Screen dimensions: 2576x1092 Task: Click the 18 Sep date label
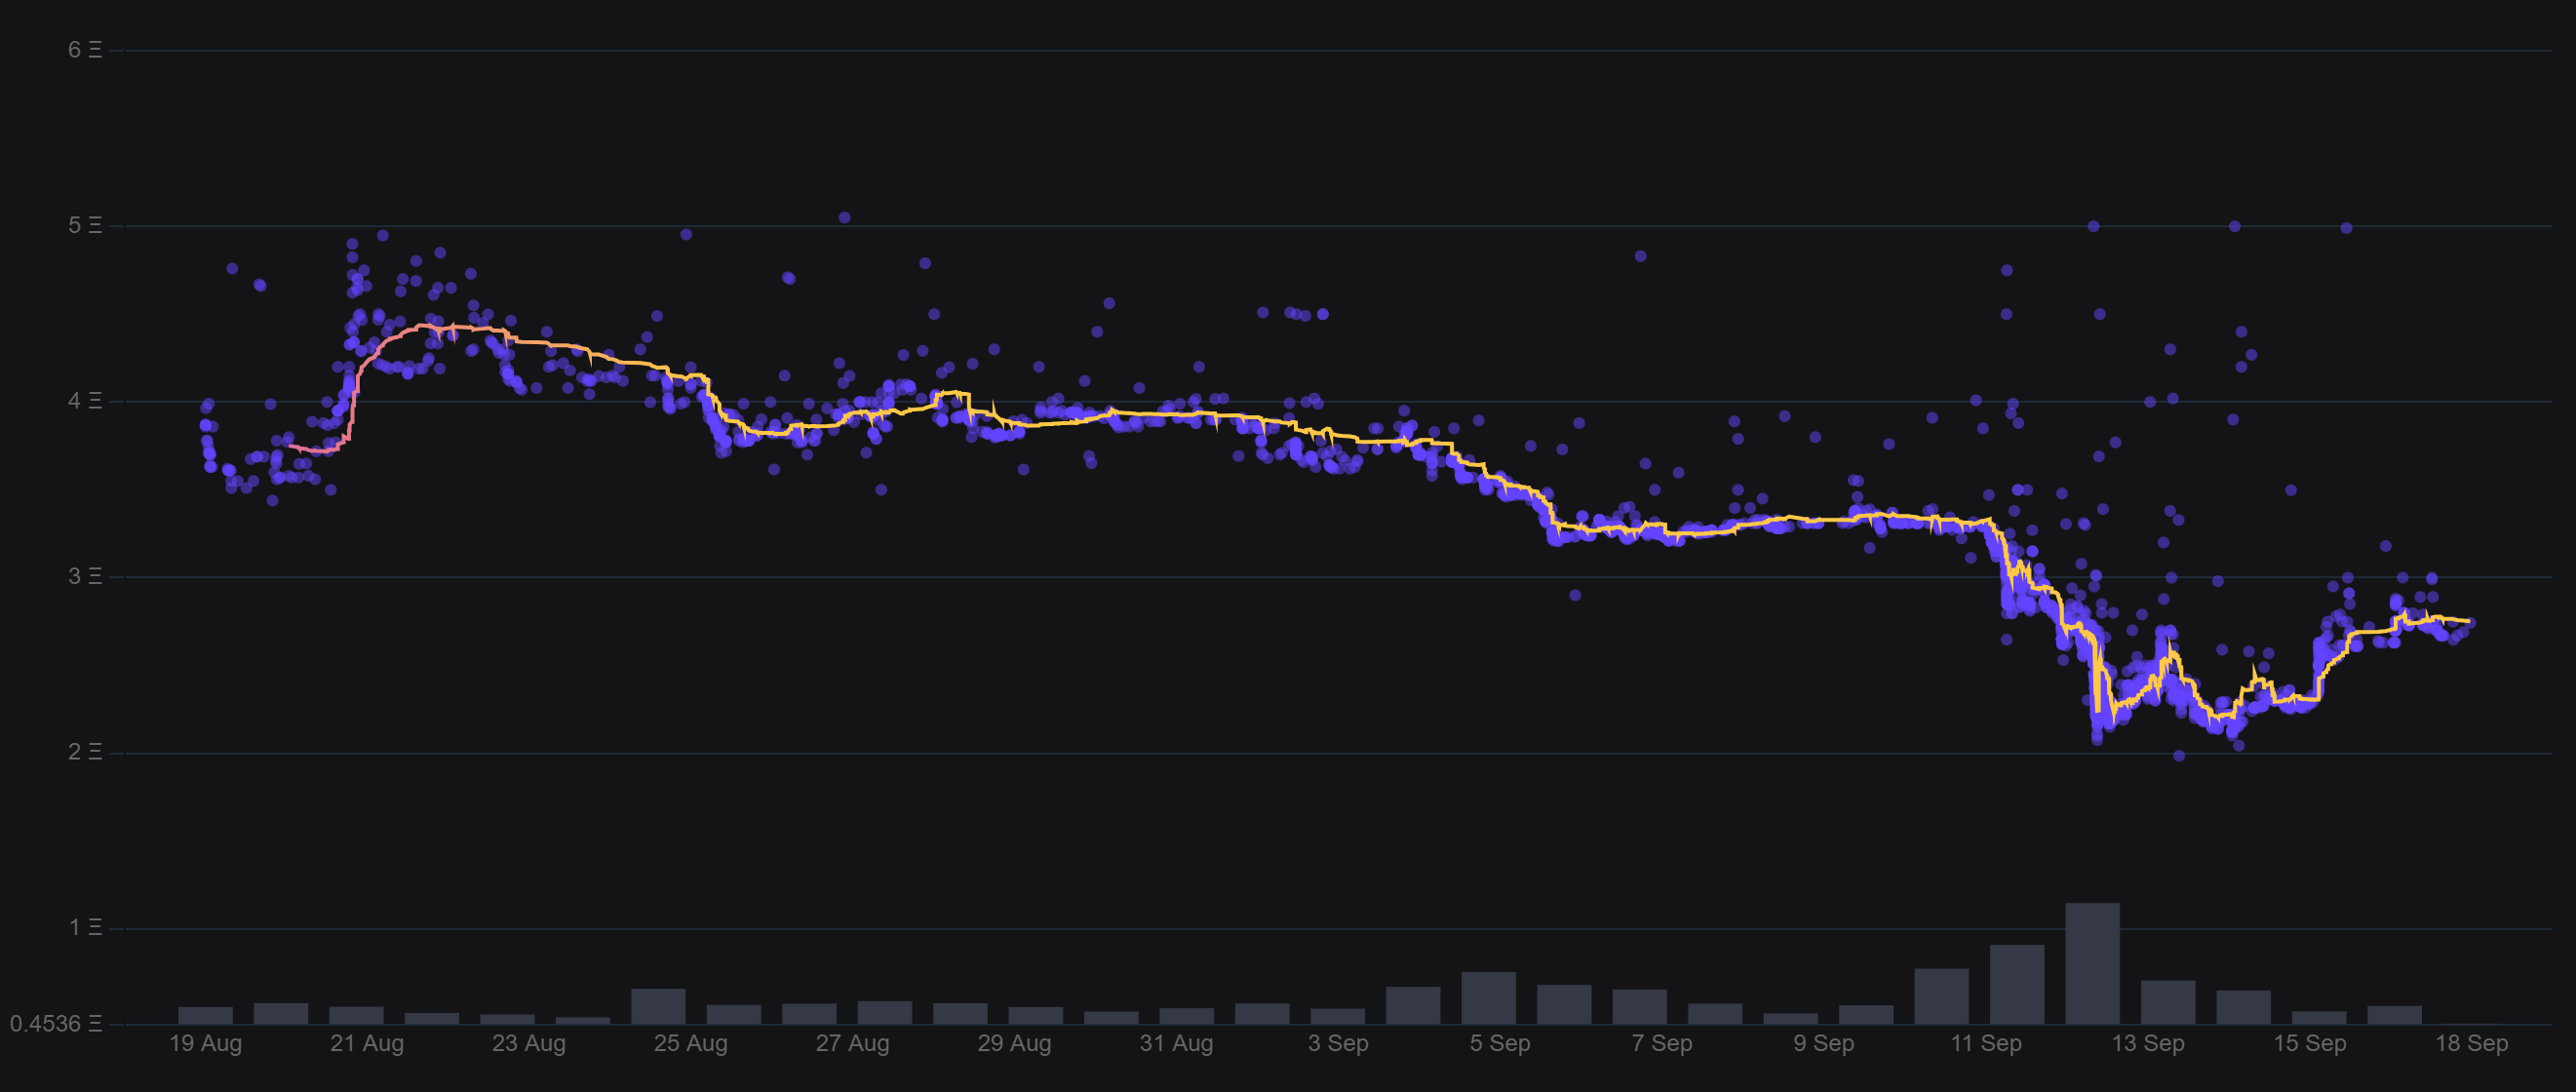(2470, 1043)
